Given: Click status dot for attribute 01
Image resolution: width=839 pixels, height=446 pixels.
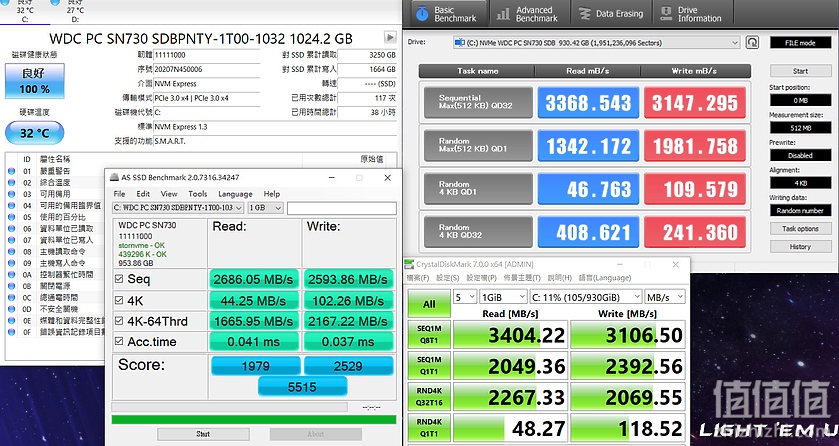Looking at the screenshot, I should pos(11,171).
